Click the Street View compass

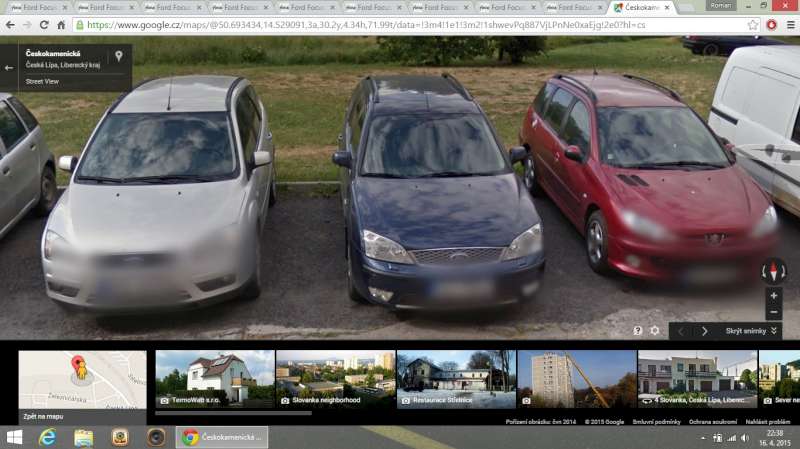(773, 270)
